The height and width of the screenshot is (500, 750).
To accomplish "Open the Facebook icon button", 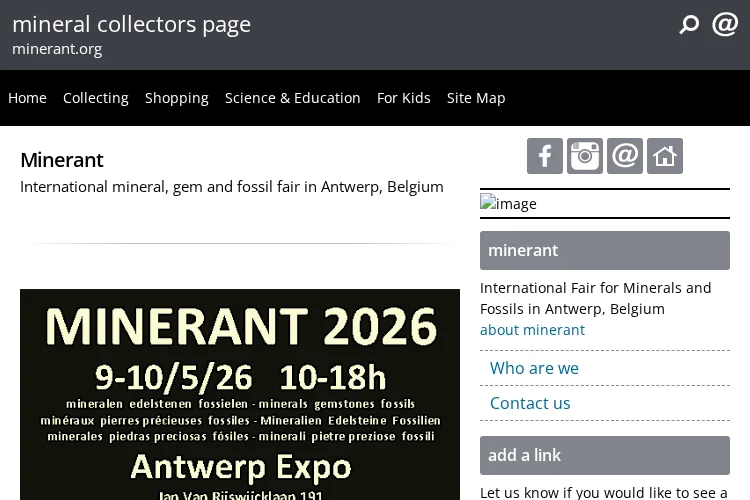I will (545, 156).
